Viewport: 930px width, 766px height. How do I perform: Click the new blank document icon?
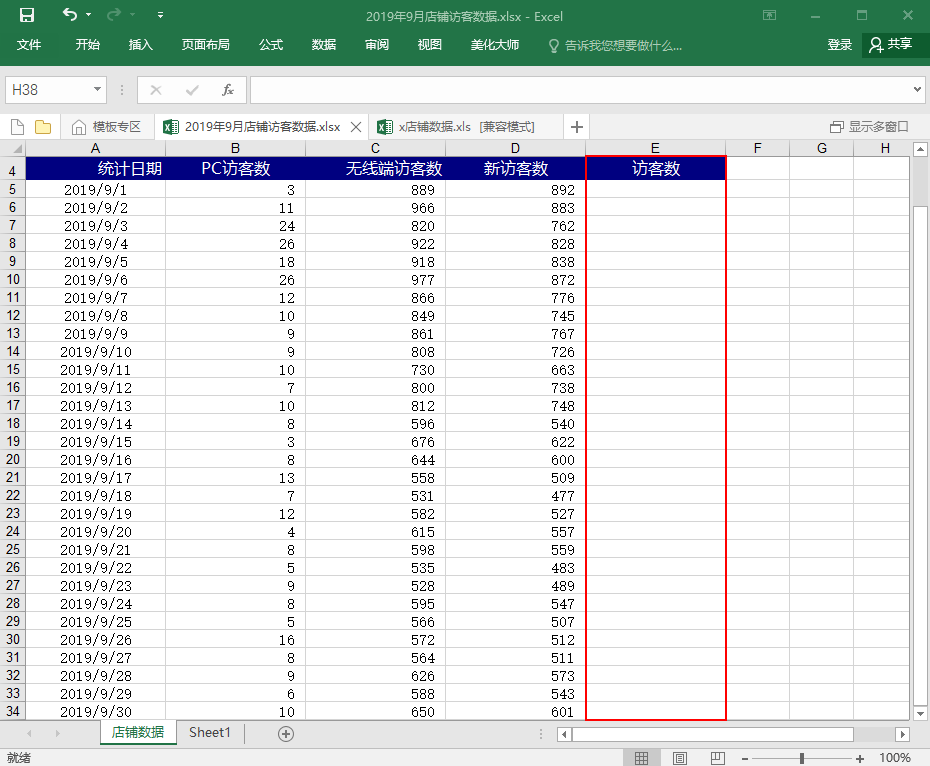click(18, 127)
